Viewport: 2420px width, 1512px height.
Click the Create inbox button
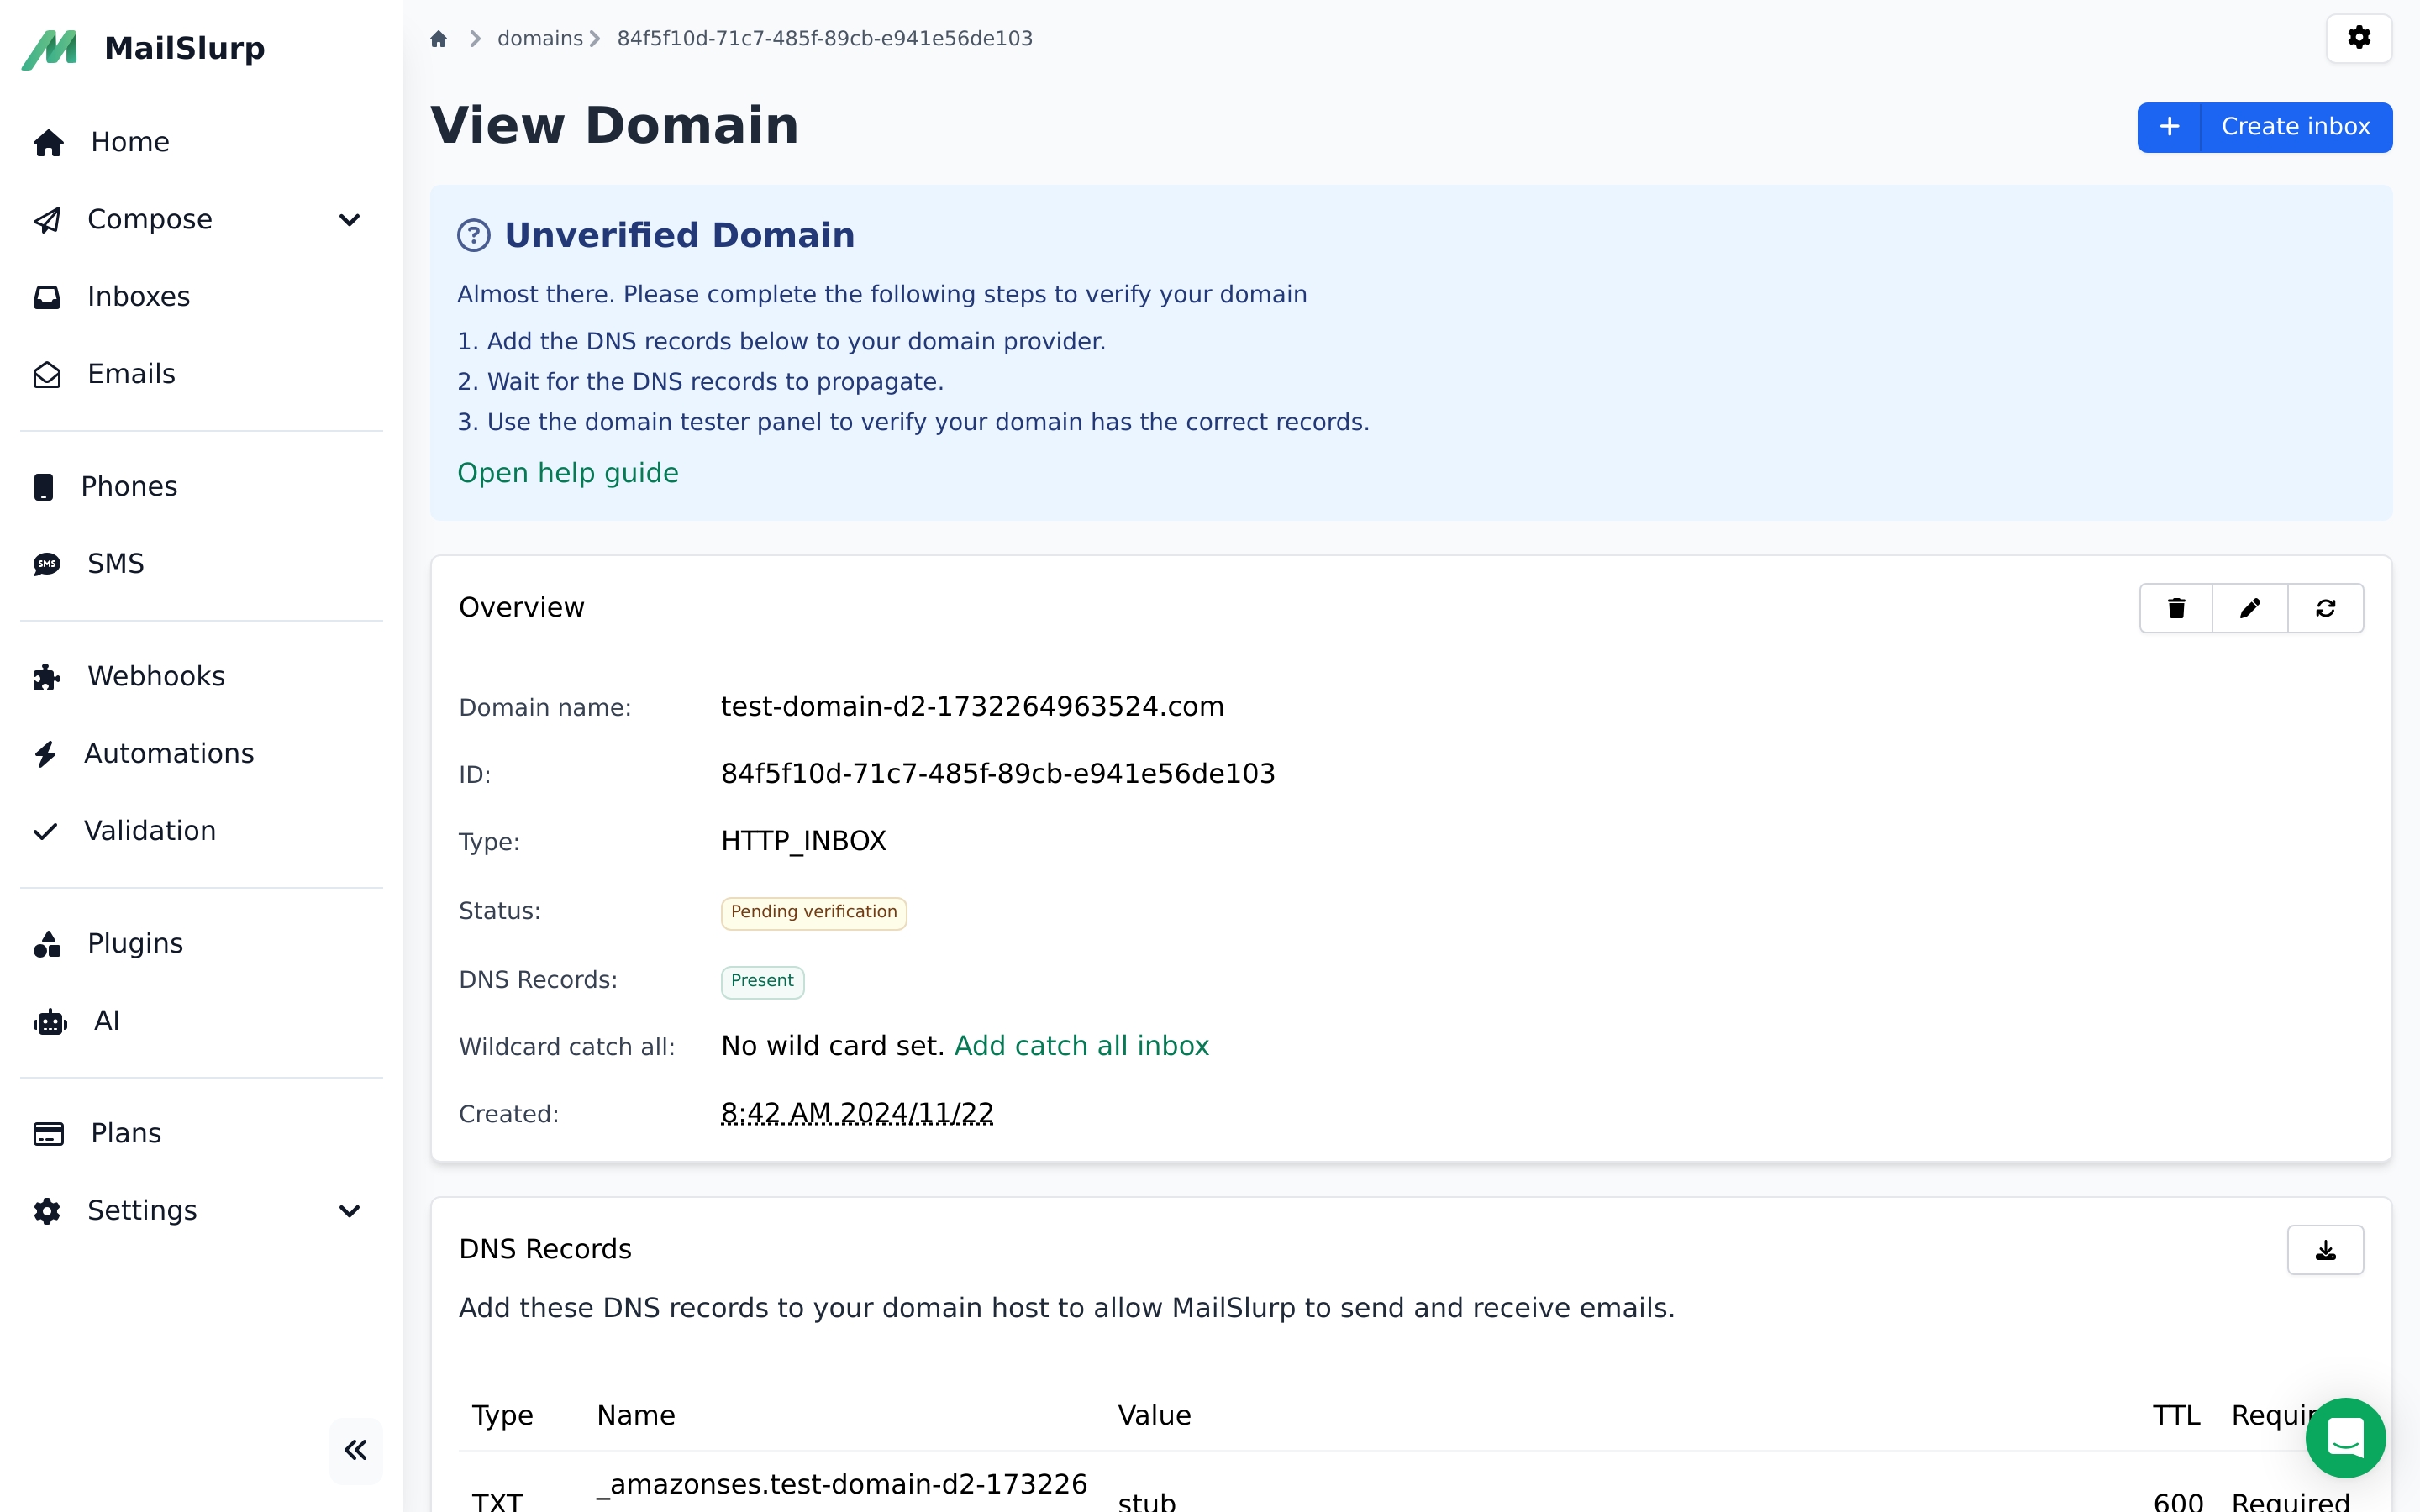point(2263,125)
